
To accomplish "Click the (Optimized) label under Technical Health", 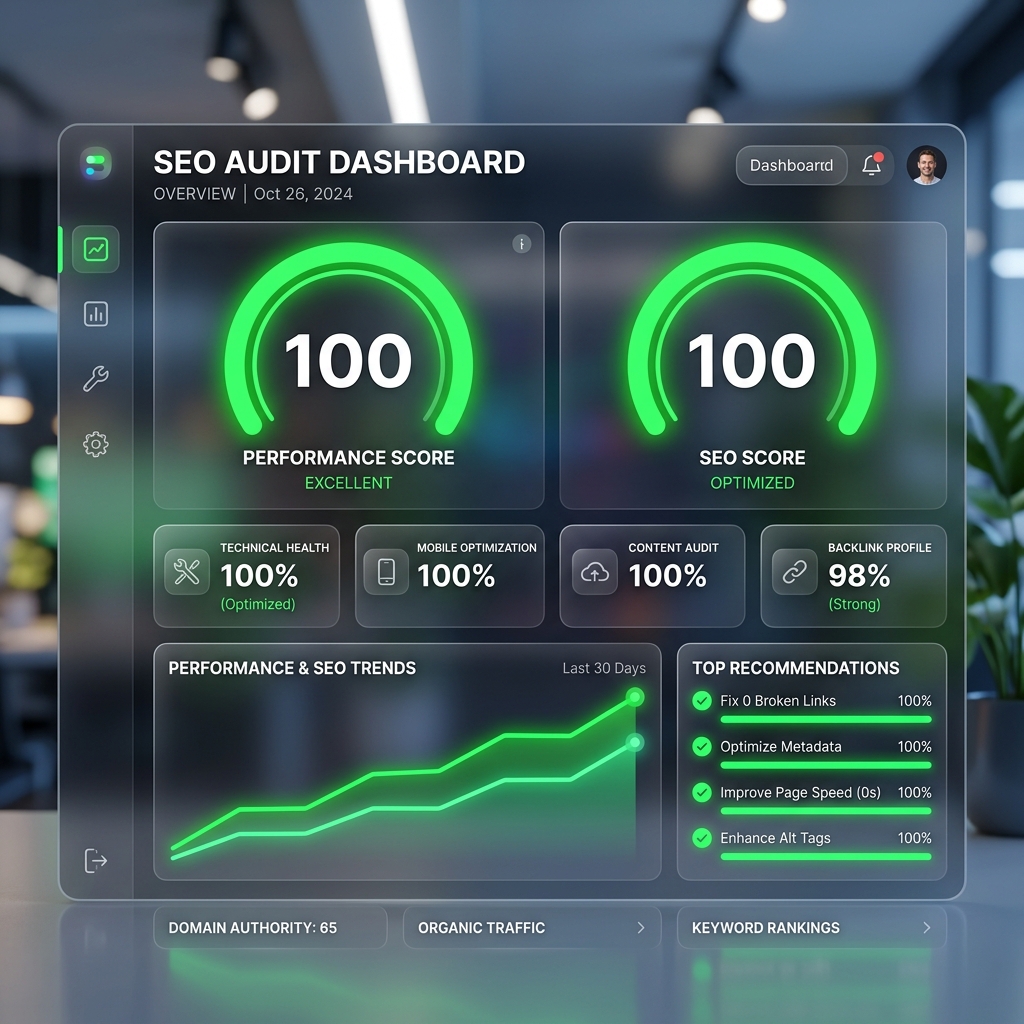I will coord(258,604).
